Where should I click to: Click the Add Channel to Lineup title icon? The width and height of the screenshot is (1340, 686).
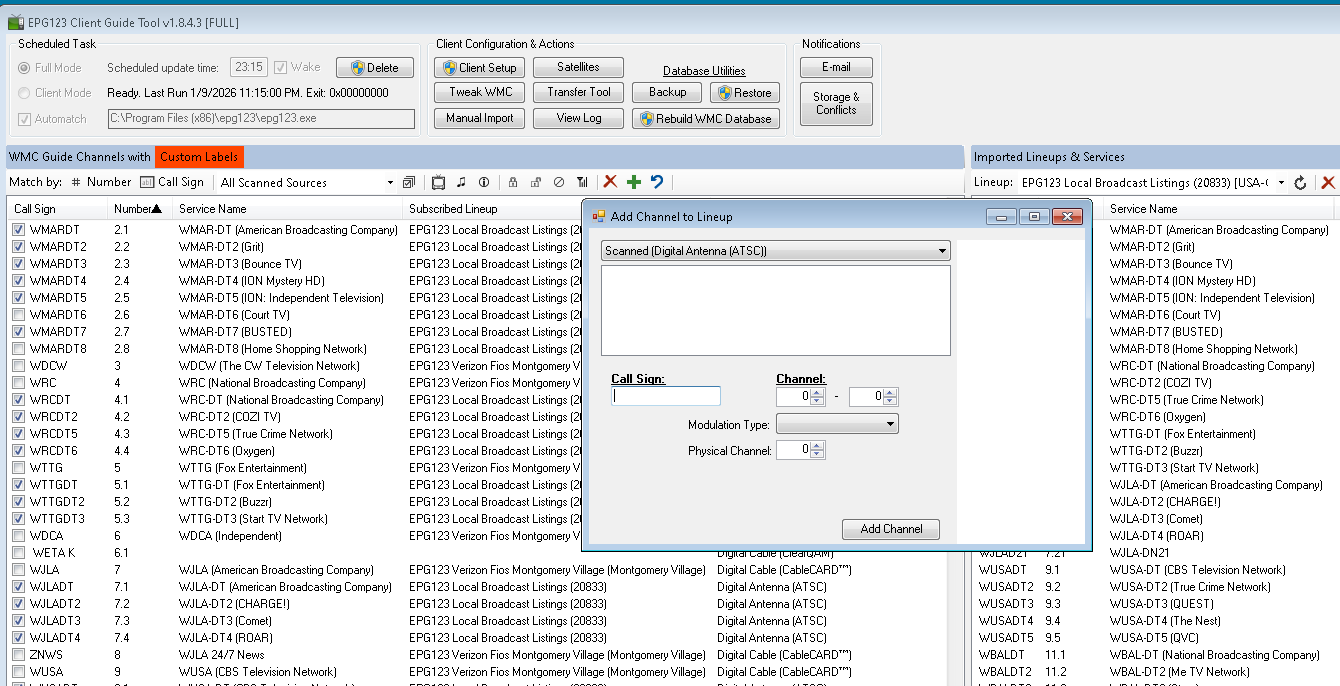coord(600,216)
